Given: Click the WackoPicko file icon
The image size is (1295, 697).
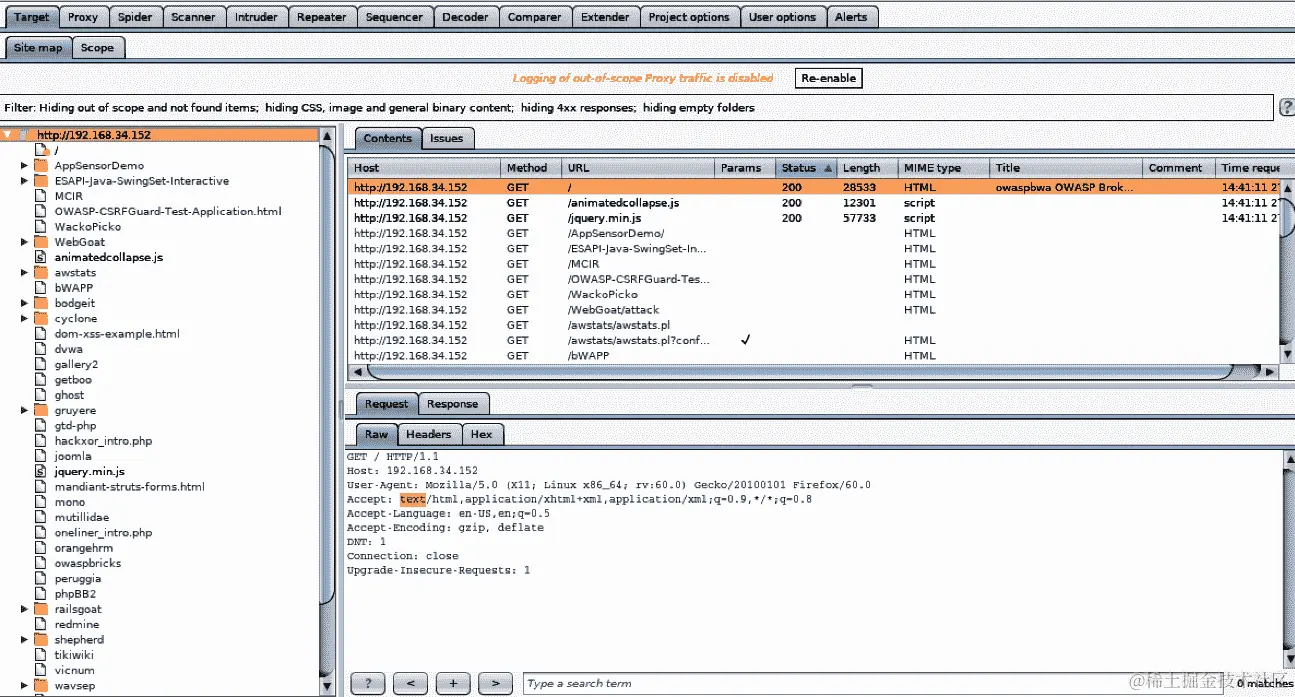Looking at the screenshot, I should [x=41, y=227].
